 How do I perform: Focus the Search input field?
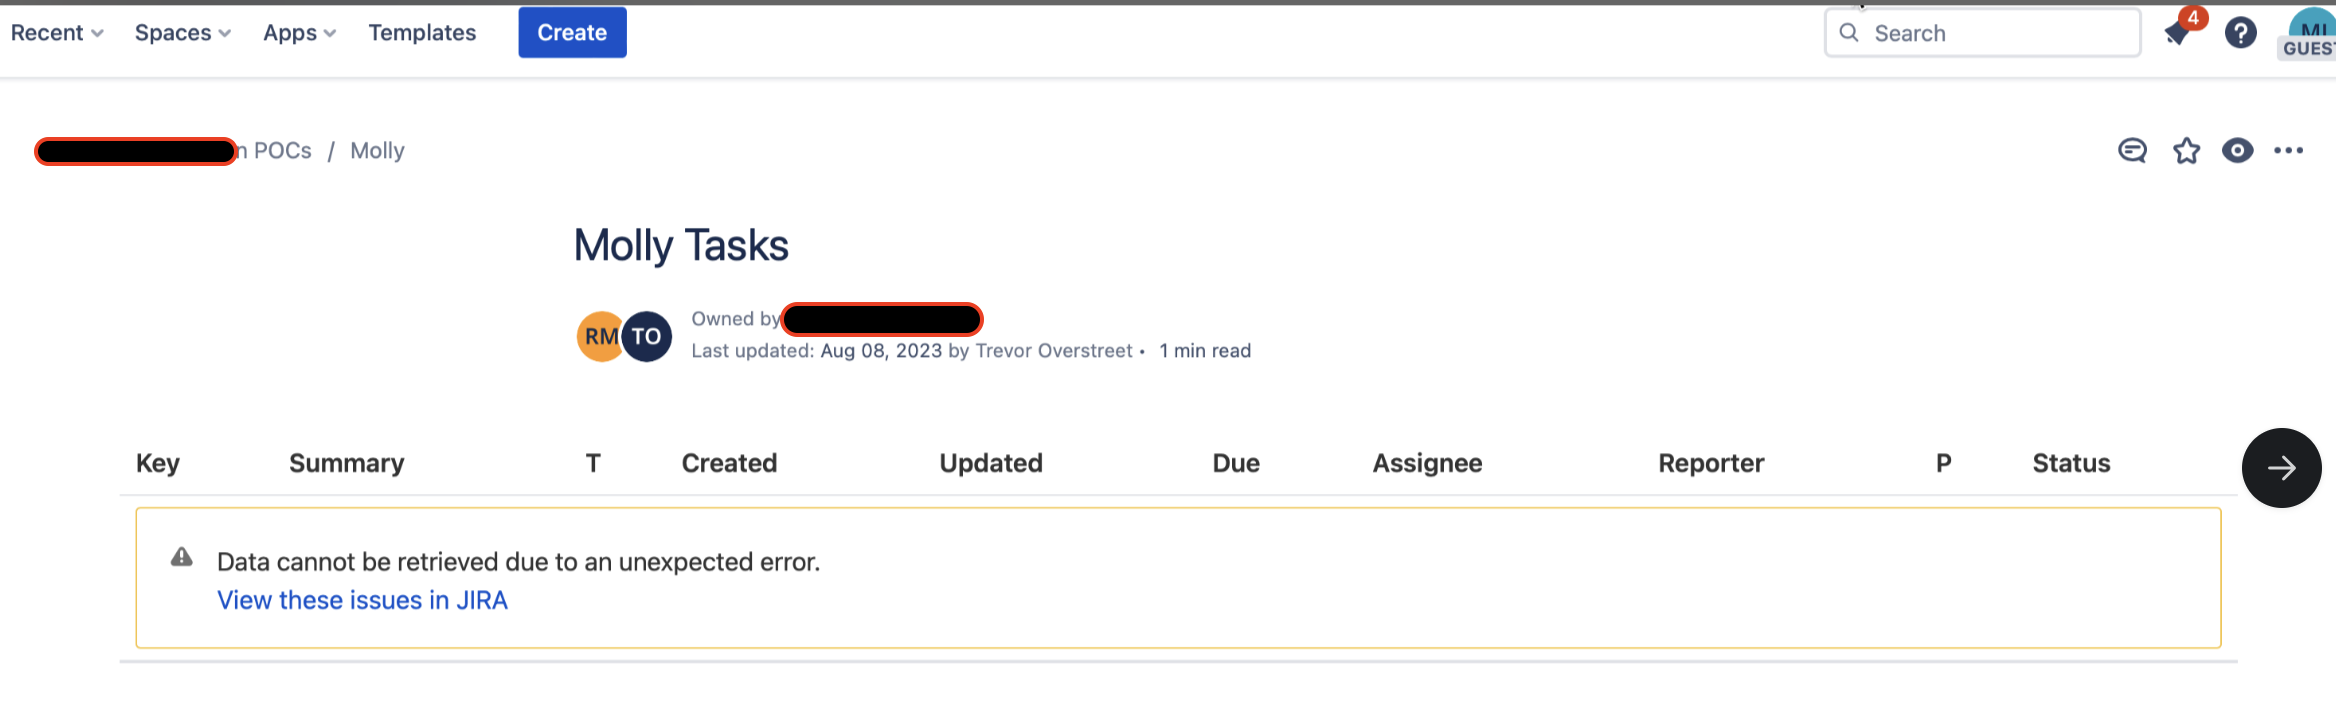(1982, 33)
